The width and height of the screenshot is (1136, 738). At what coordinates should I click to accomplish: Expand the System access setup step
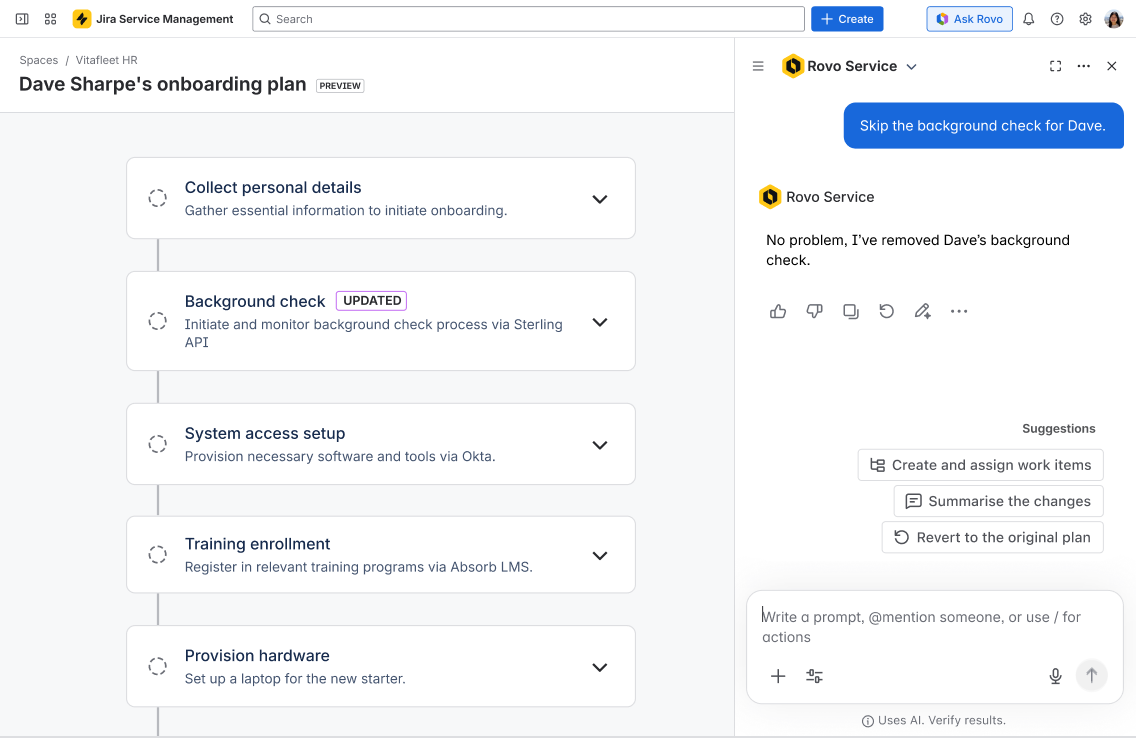600,445
